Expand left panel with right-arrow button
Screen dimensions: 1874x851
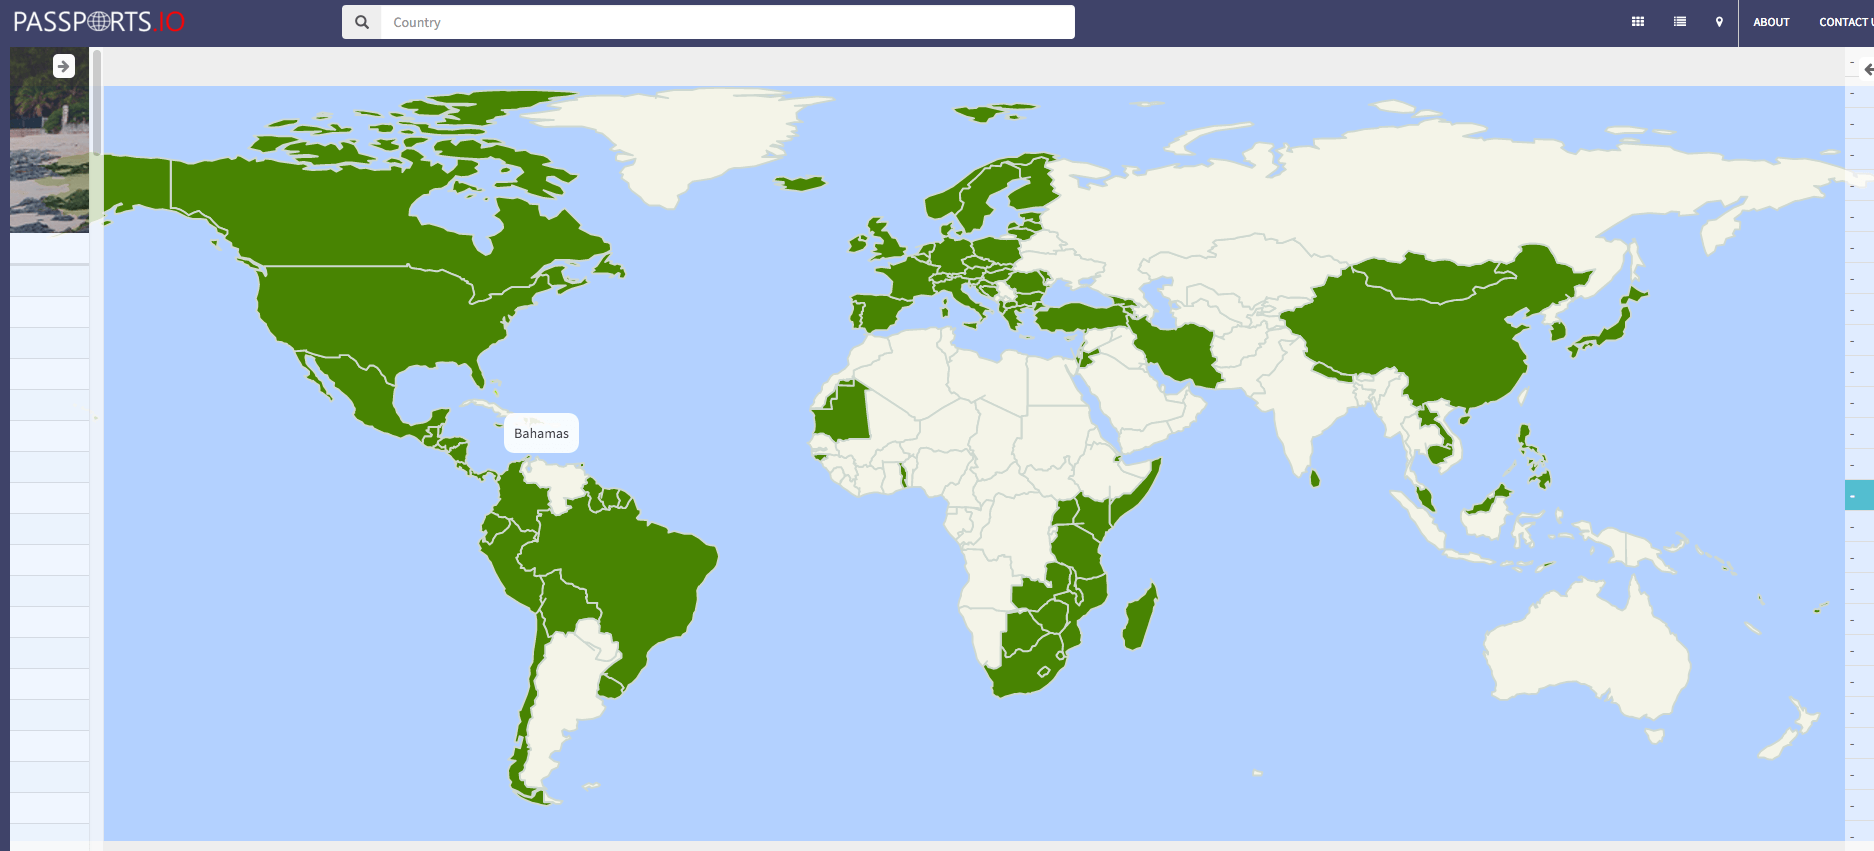click(64, 66)
